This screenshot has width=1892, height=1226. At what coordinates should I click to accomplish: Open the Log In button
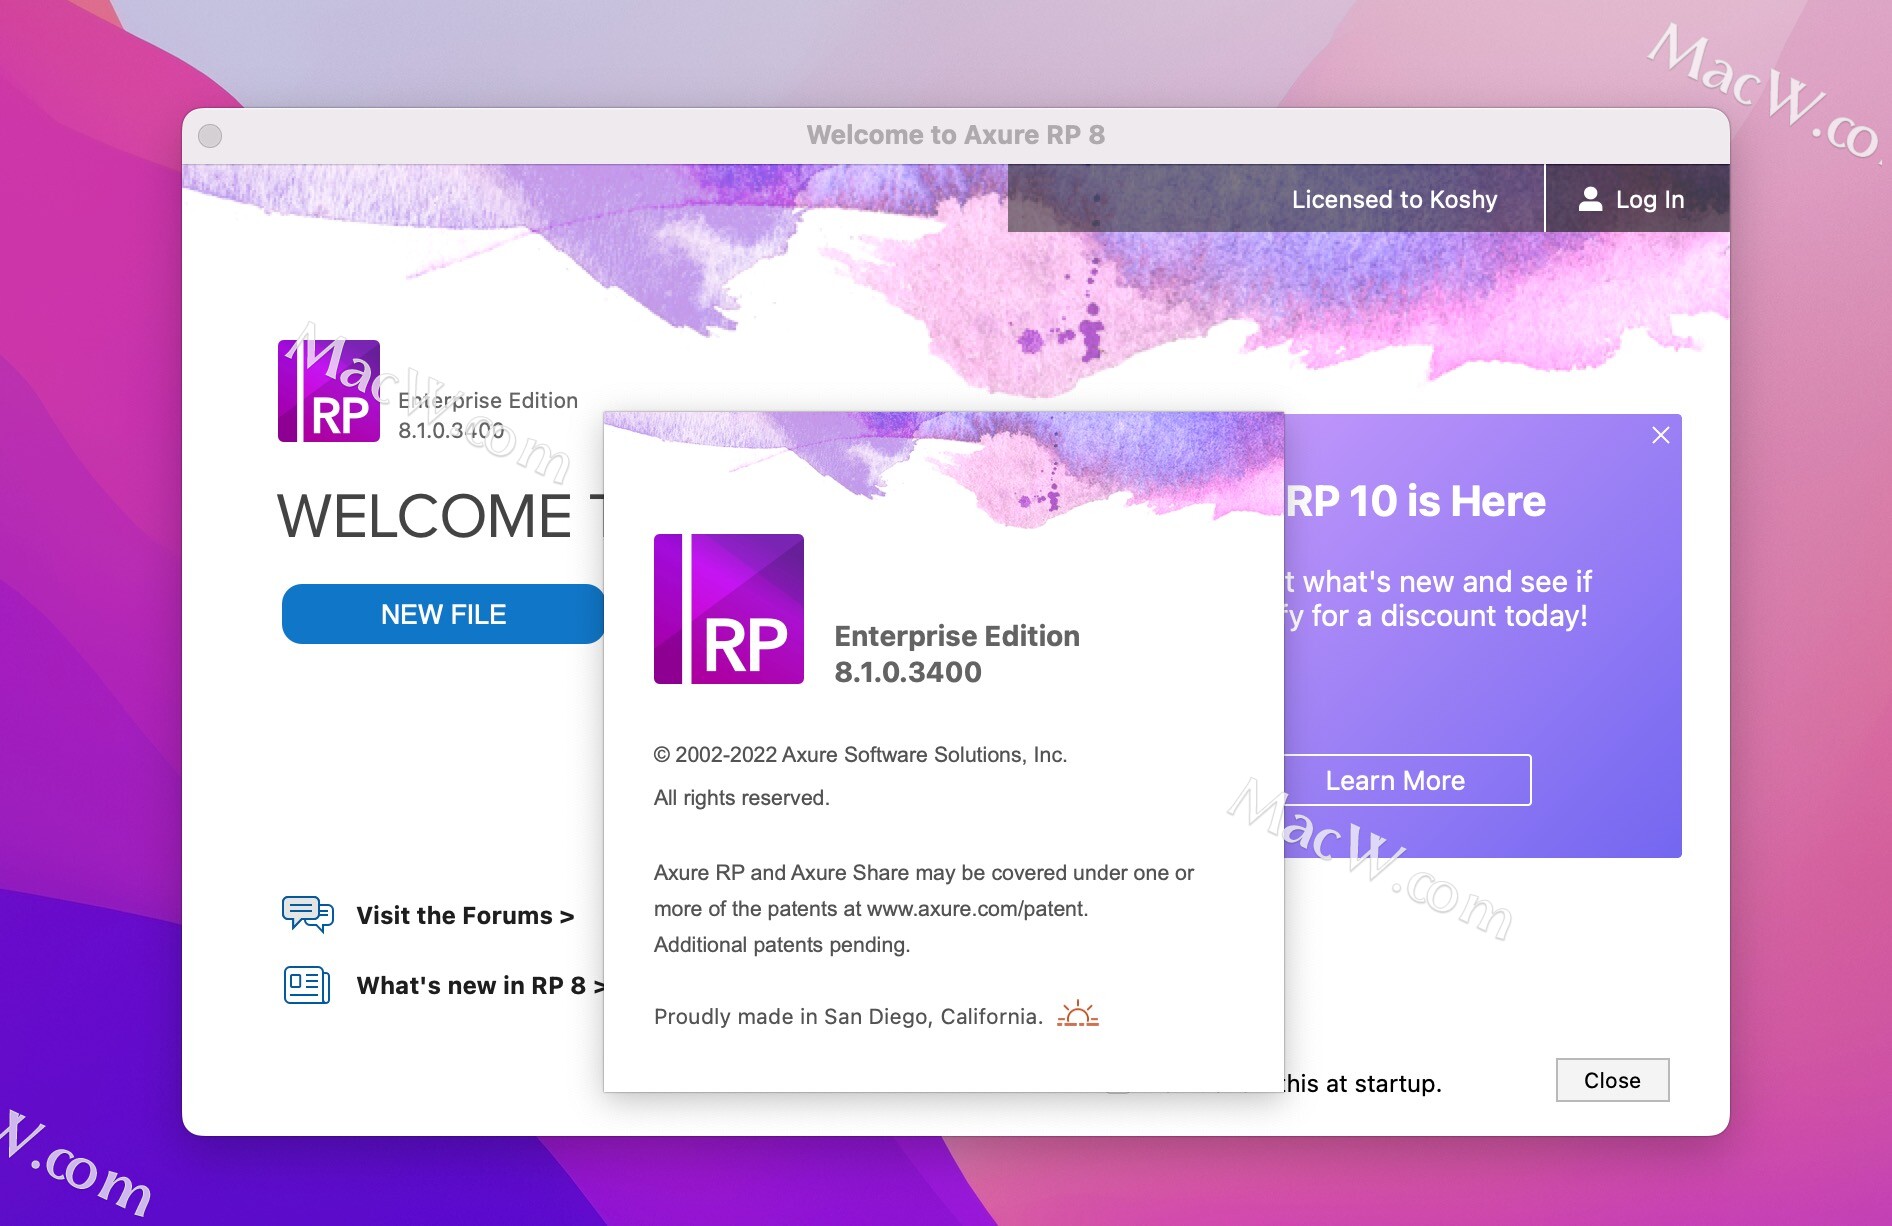click(x=1637, y=199)
